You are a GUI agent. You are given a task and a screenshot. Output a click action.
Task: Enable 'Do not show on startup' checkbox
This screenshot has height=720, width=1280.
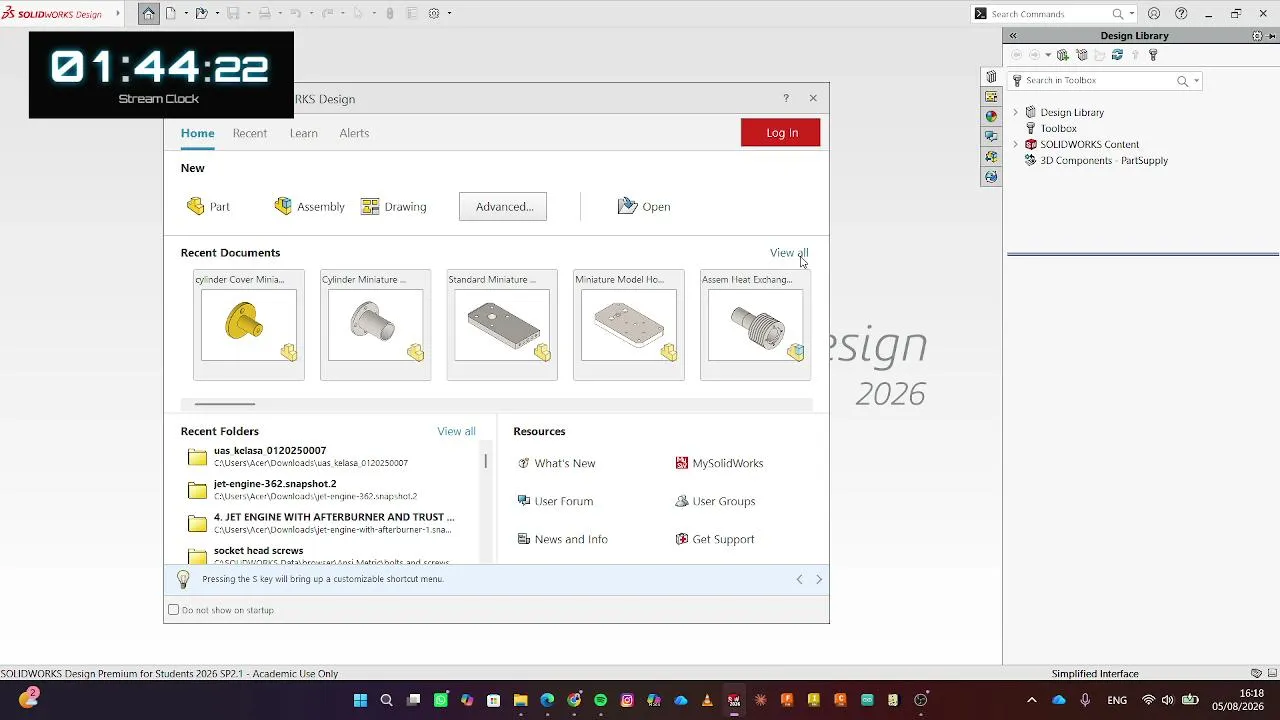click(174, 610)
